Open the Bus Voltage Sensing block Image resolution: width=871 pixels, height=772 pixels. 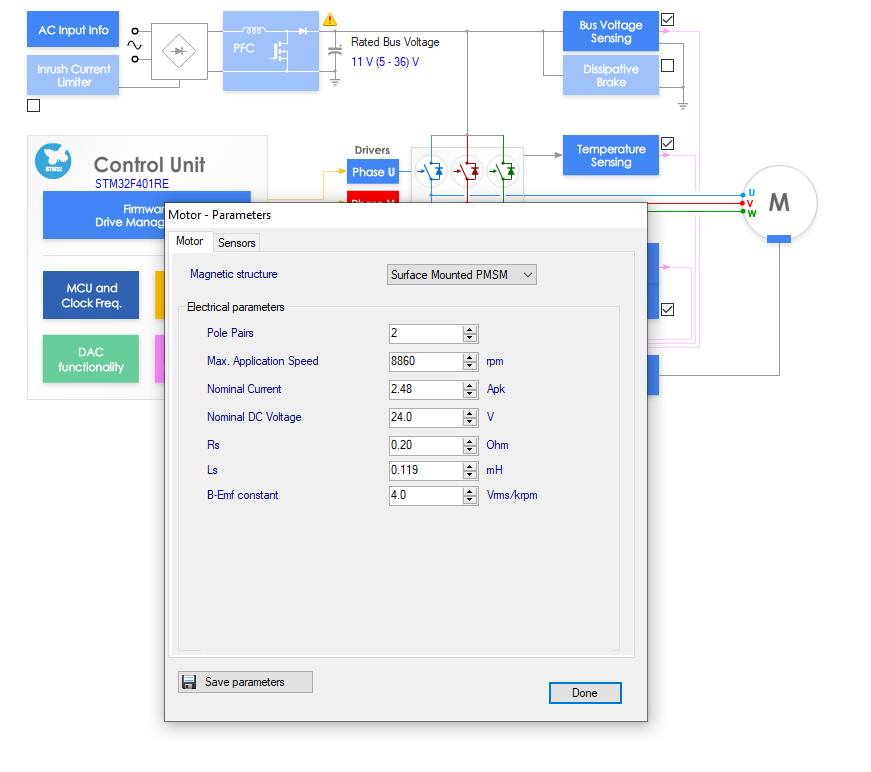click(x=610, y=31)
